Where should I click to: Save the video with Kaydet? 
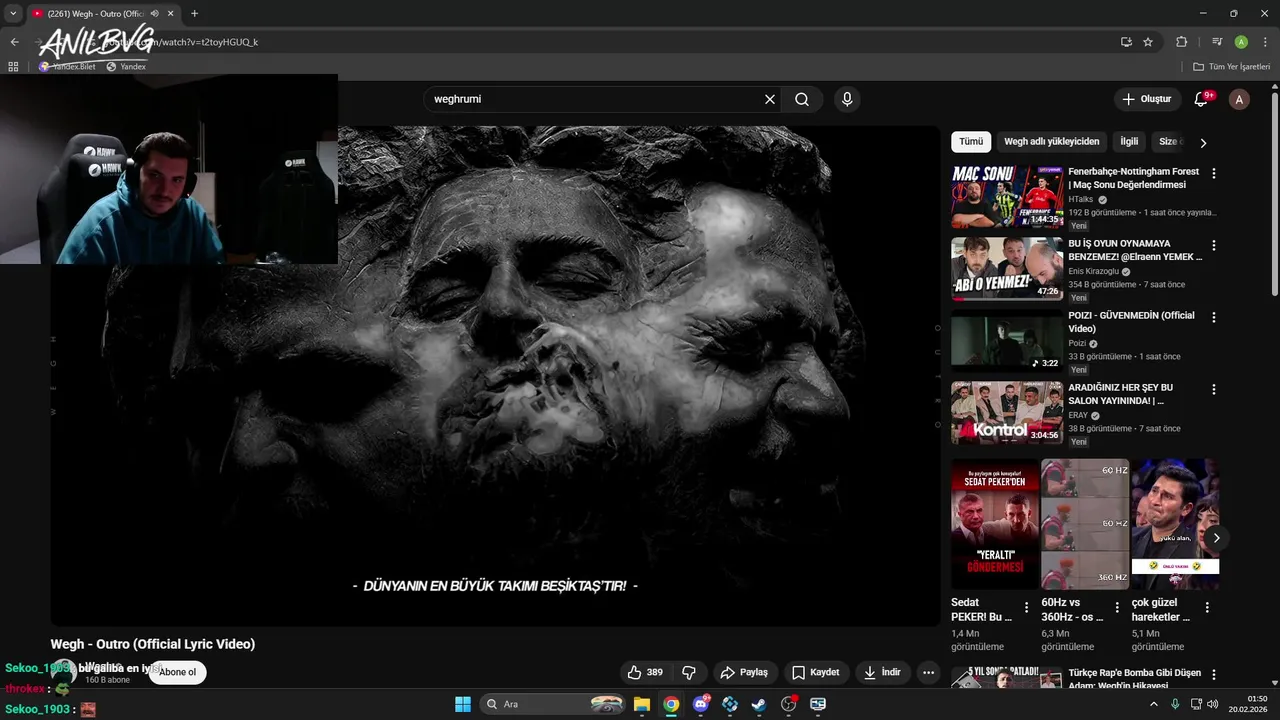[815, 673]
